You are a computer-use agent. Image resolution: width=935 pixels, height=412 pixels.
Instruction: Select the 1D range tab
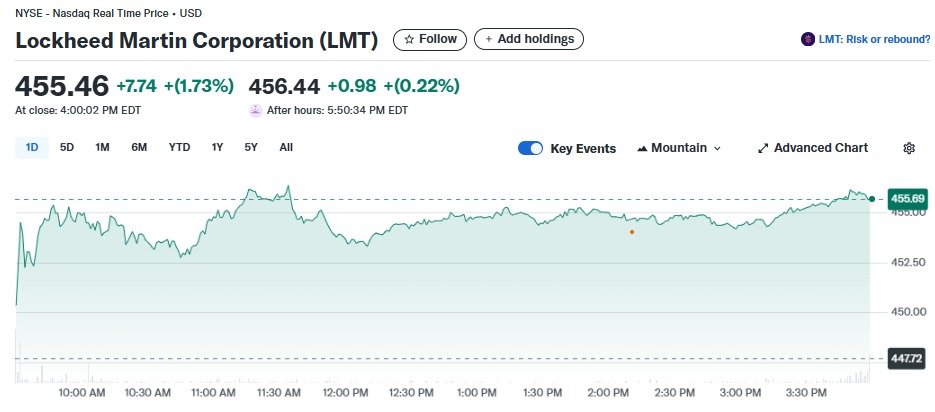(x=32, y=147)
